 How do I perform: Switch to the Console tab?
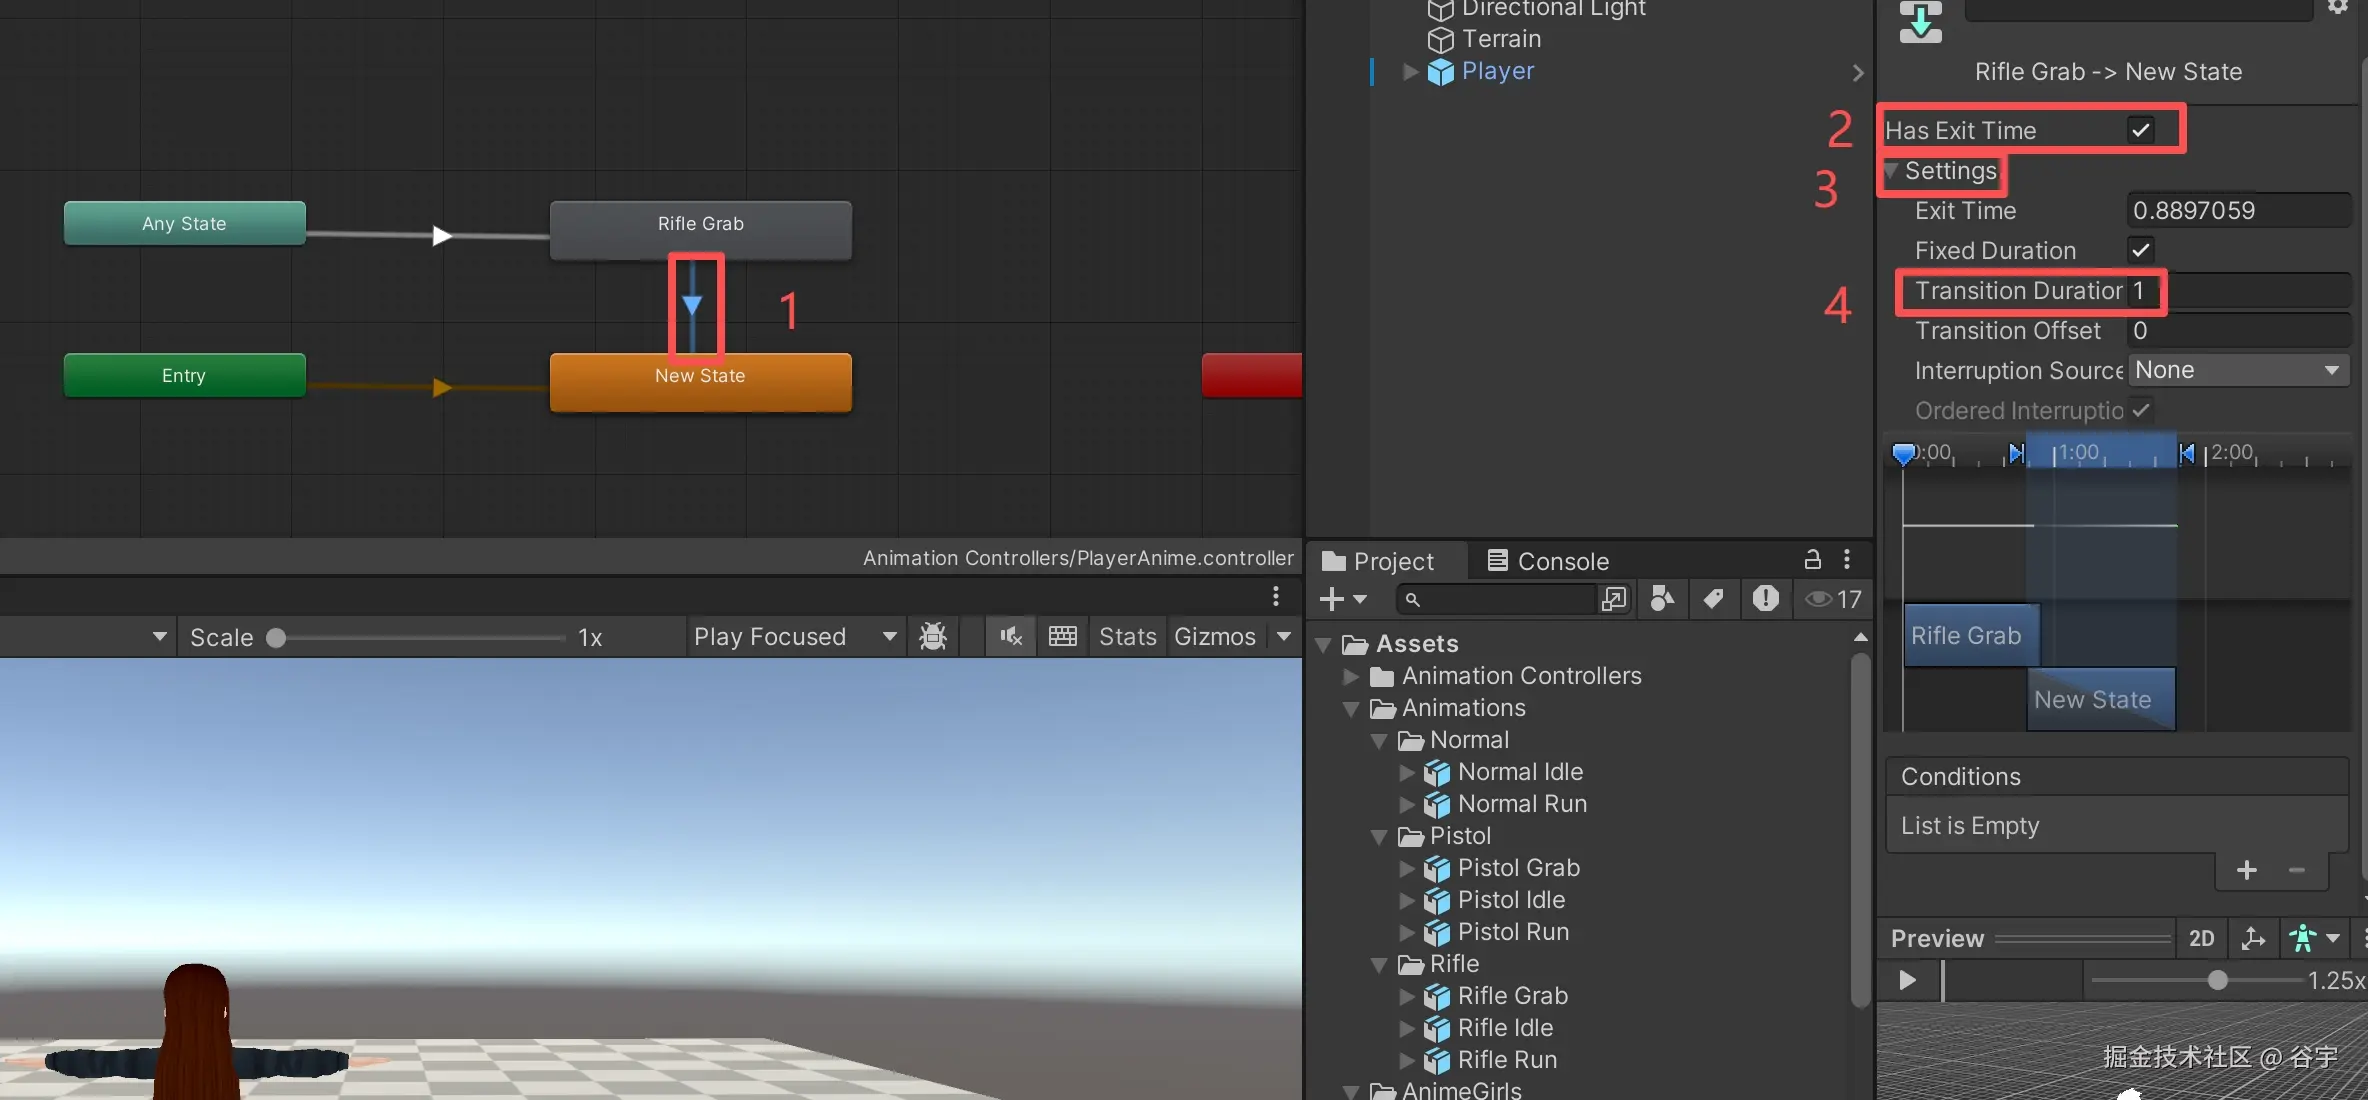[1548, 561]
